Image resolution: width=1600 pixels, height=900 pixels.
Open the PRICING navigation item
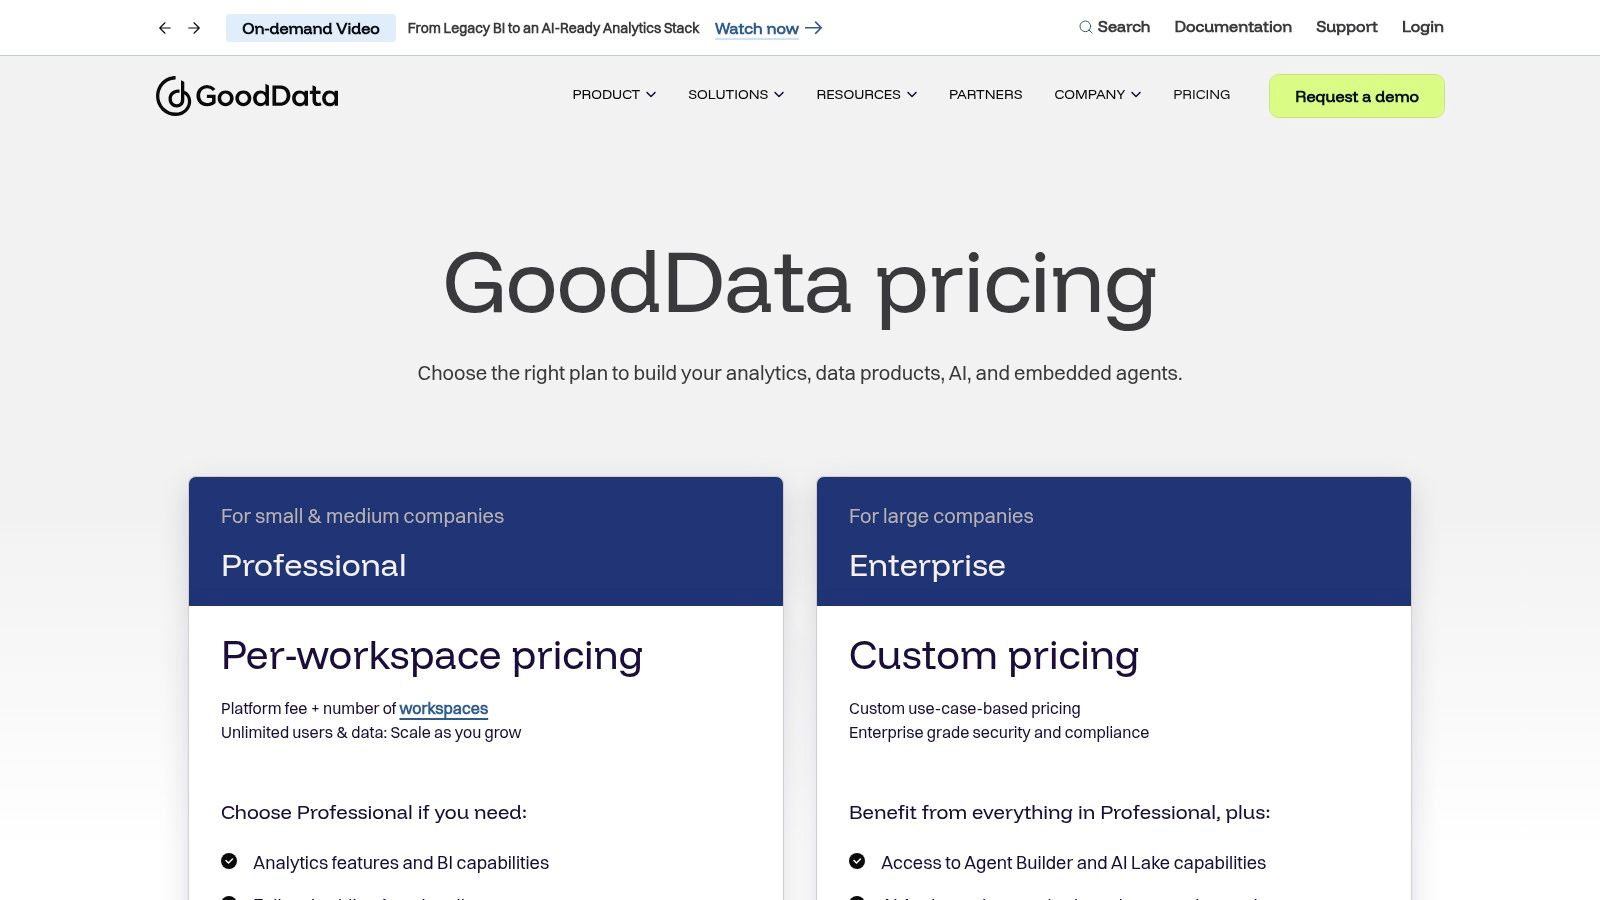click(1201, 95)
